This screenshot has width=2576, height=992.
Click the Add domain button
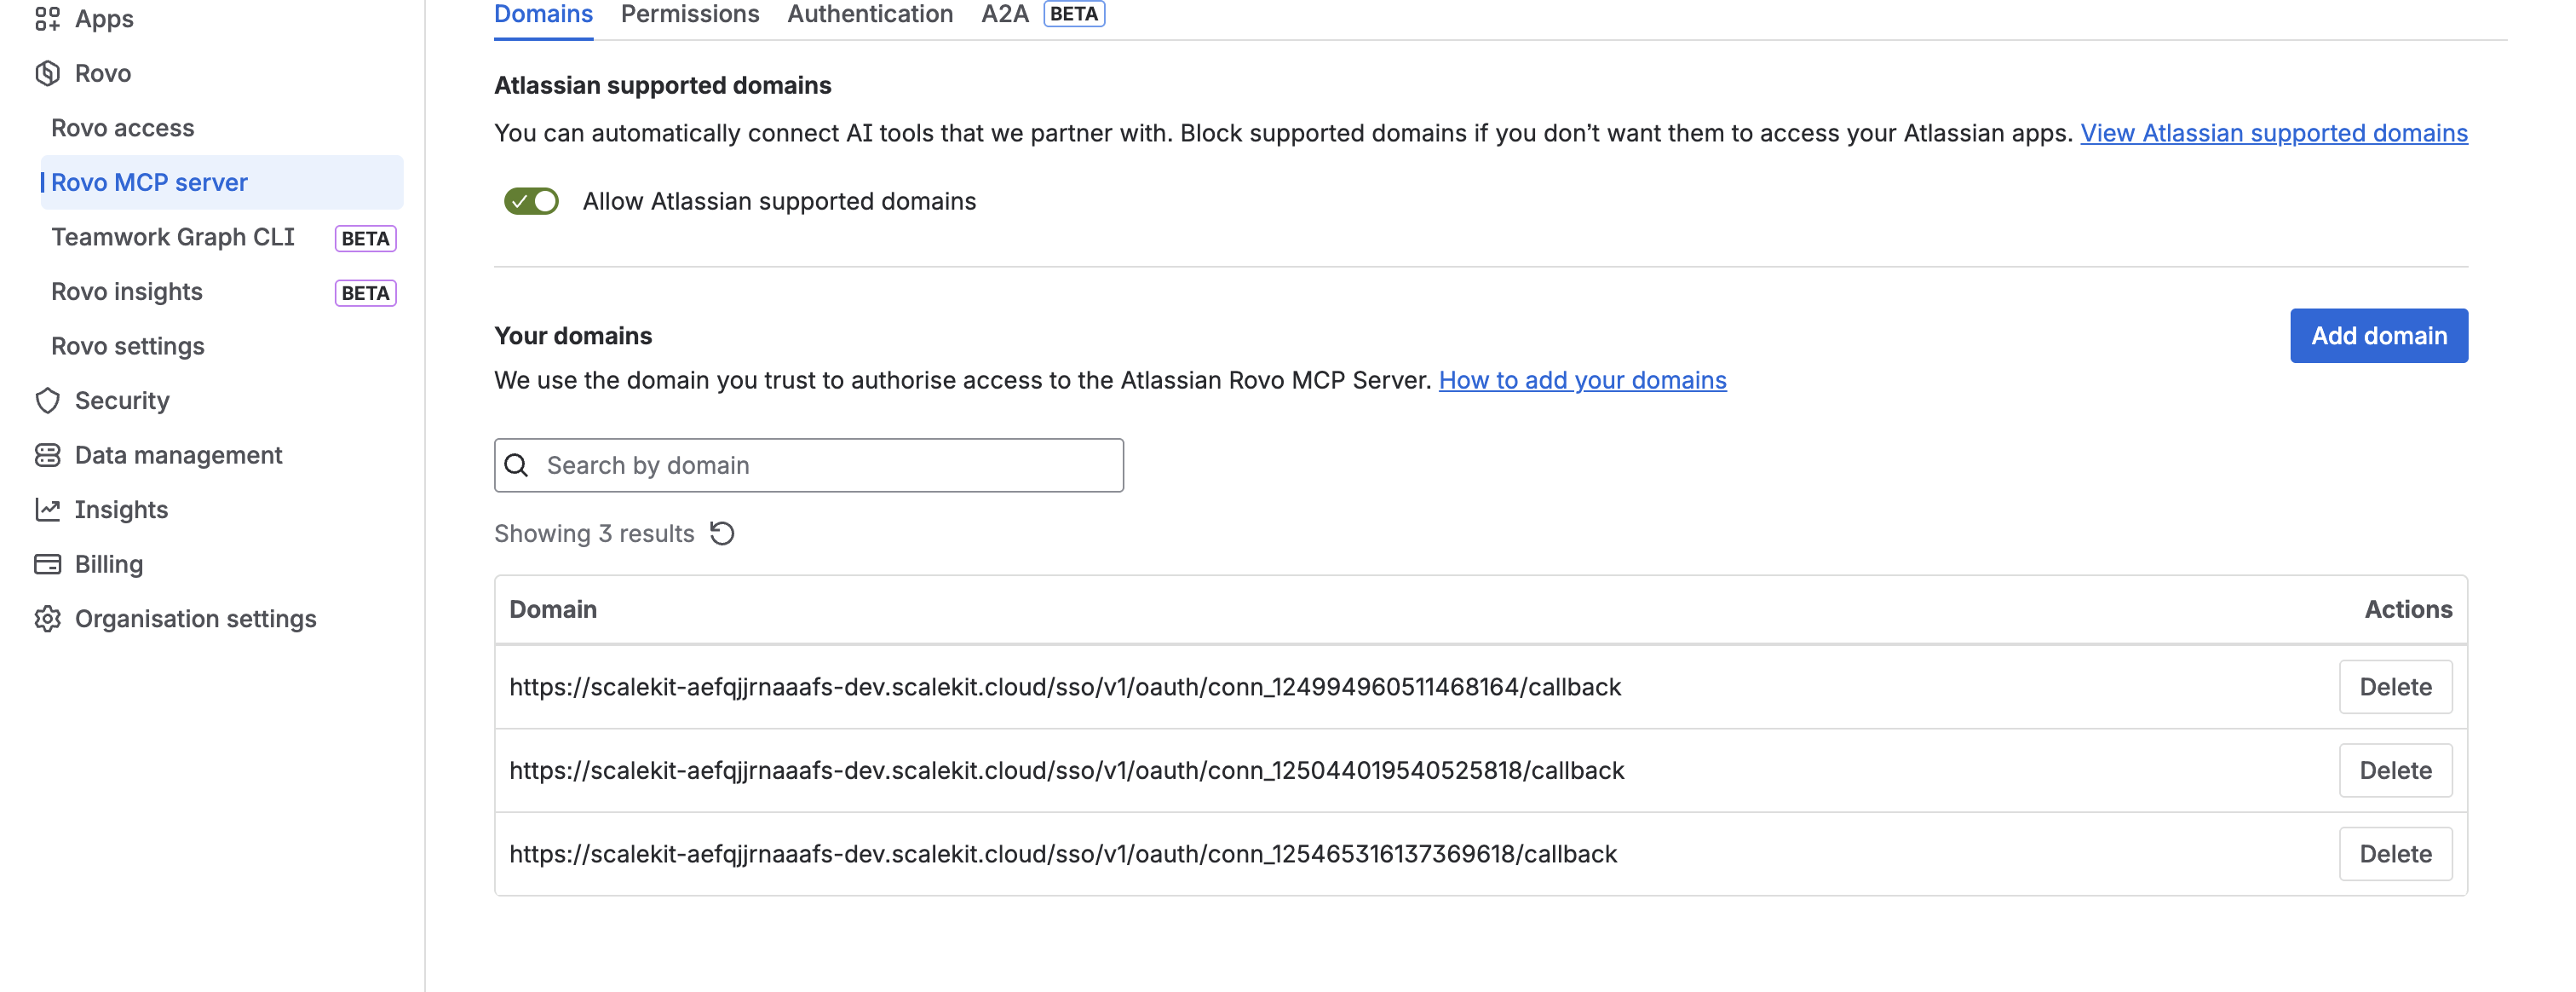click(2379, 336)
